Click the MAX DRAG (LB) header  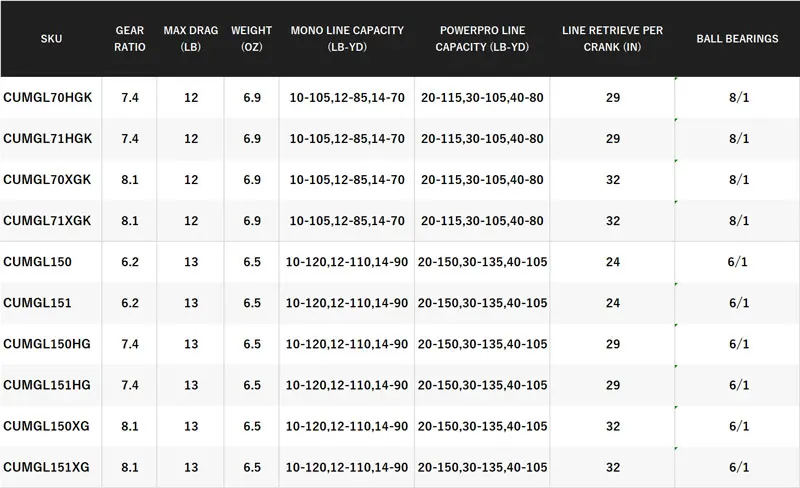click(191, 39)
